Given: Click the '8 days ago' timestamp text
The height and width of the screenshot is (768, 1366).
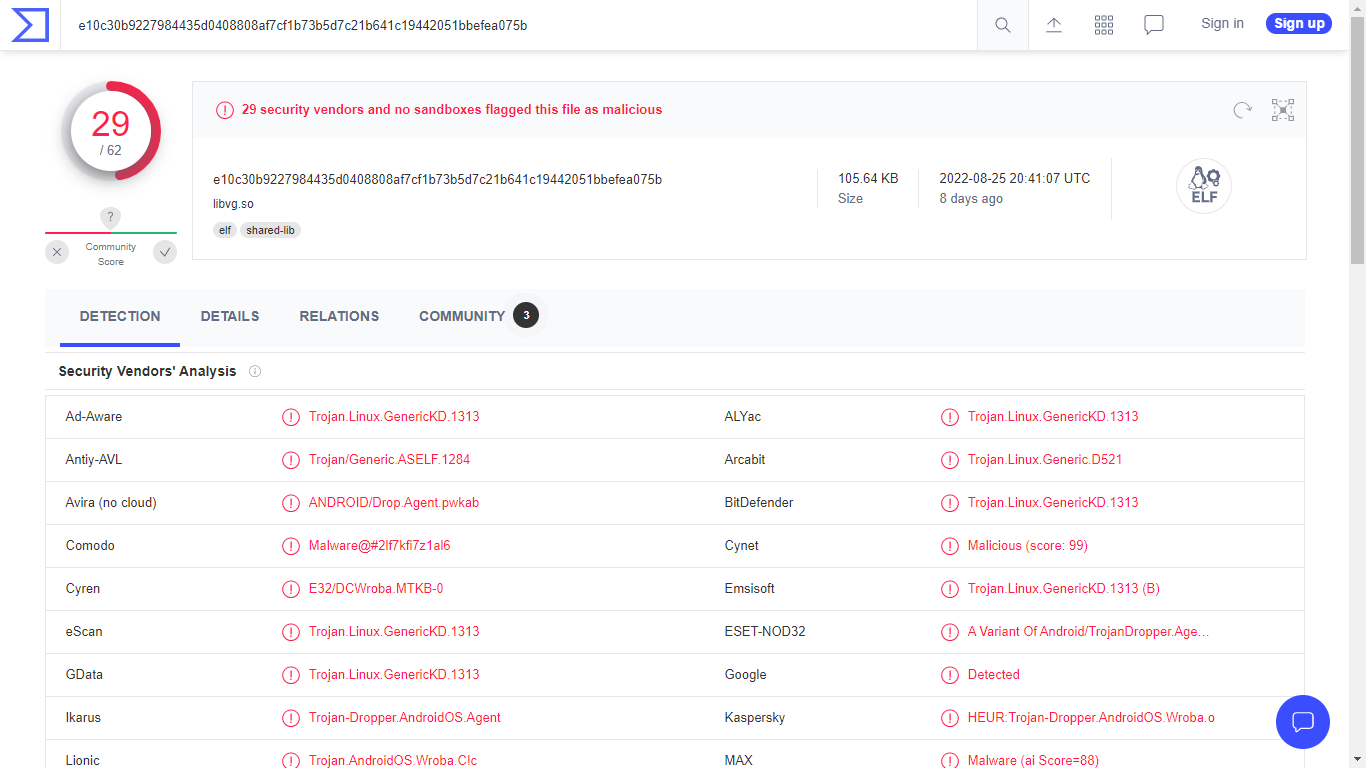Looking at the screenshot, I should pyautogui.click(x=971, y=199).
